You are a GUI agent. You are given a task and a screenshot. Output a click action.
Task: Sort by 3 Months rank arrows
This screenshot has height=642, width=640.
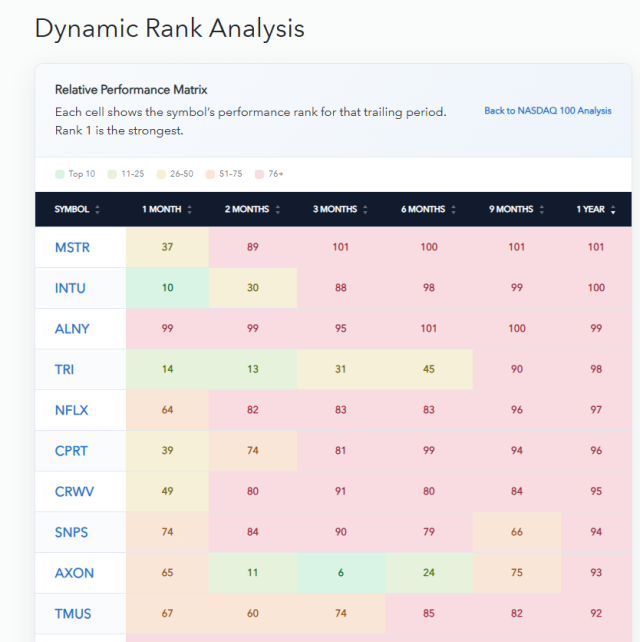365,210
